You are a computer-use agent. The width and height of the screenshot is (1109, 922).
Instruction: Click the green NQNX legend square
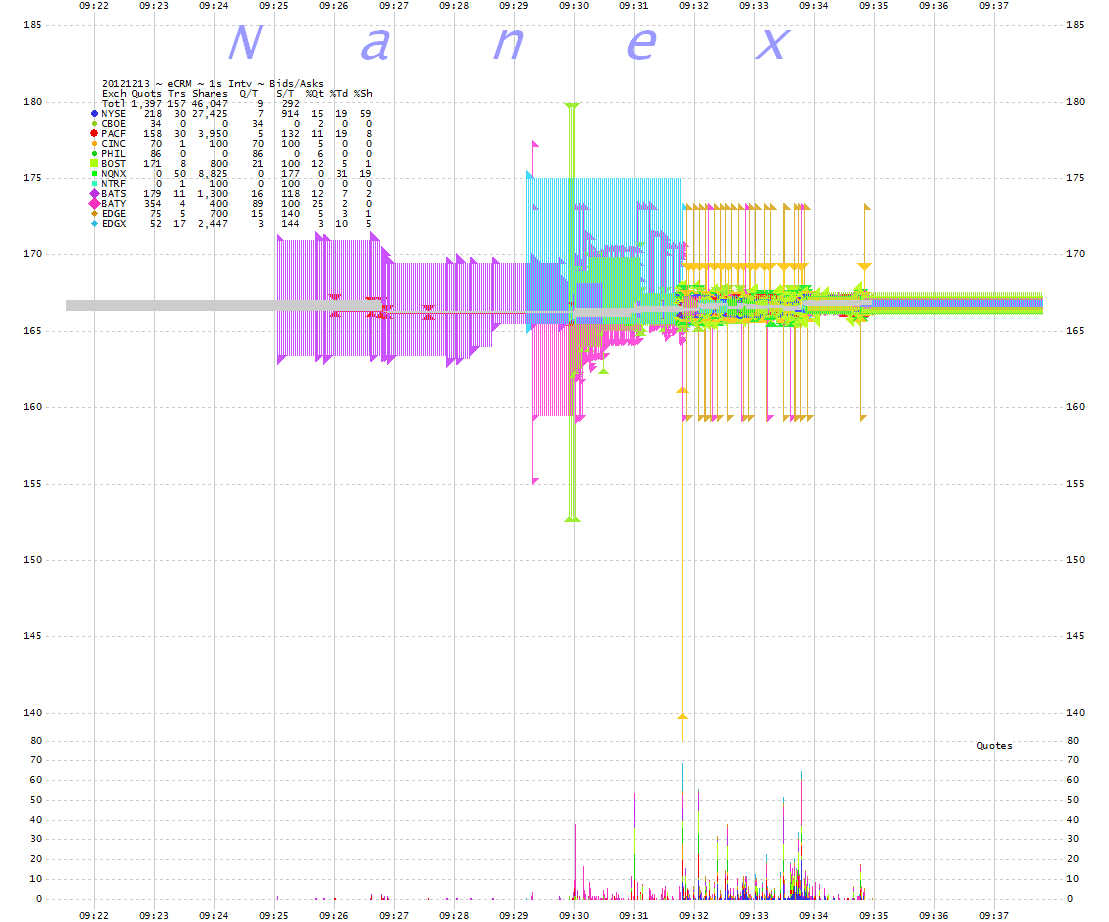(94, 173)
